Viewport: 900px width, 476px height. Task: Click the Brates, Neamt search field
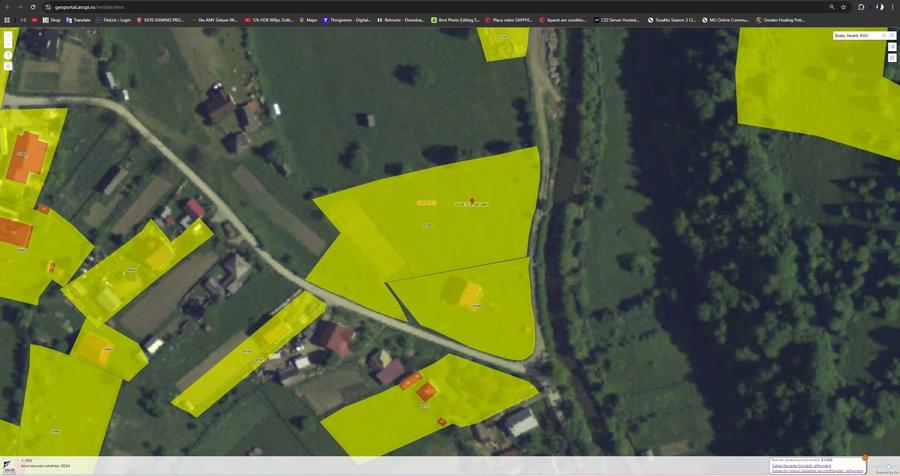pyautogui.click(x=856, y=36)
